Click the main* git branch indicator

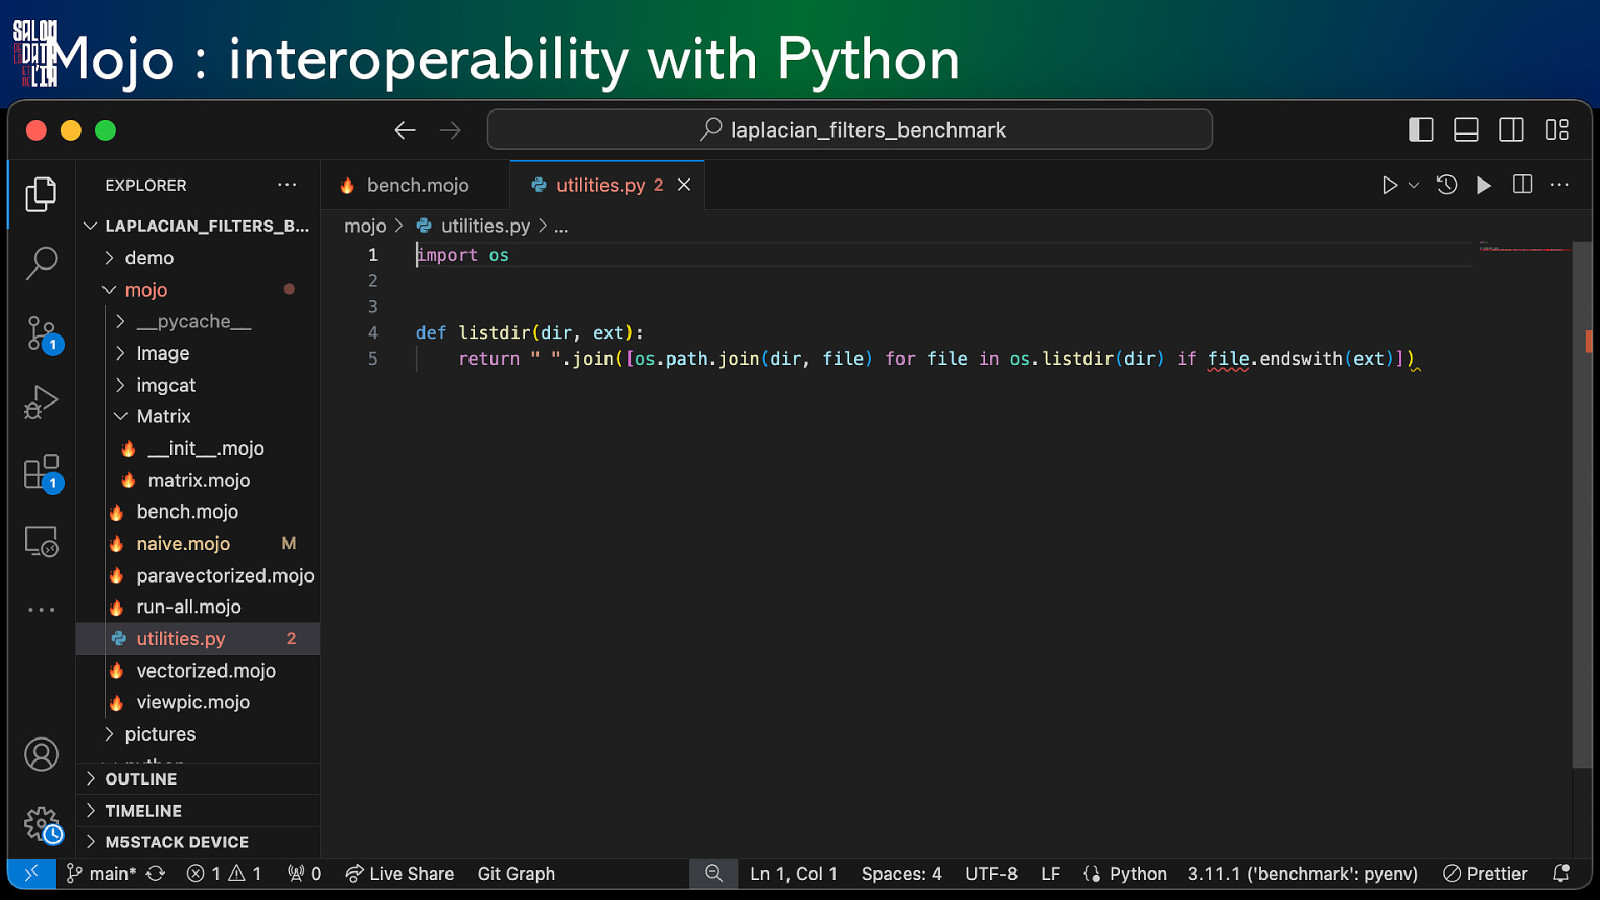101,874
